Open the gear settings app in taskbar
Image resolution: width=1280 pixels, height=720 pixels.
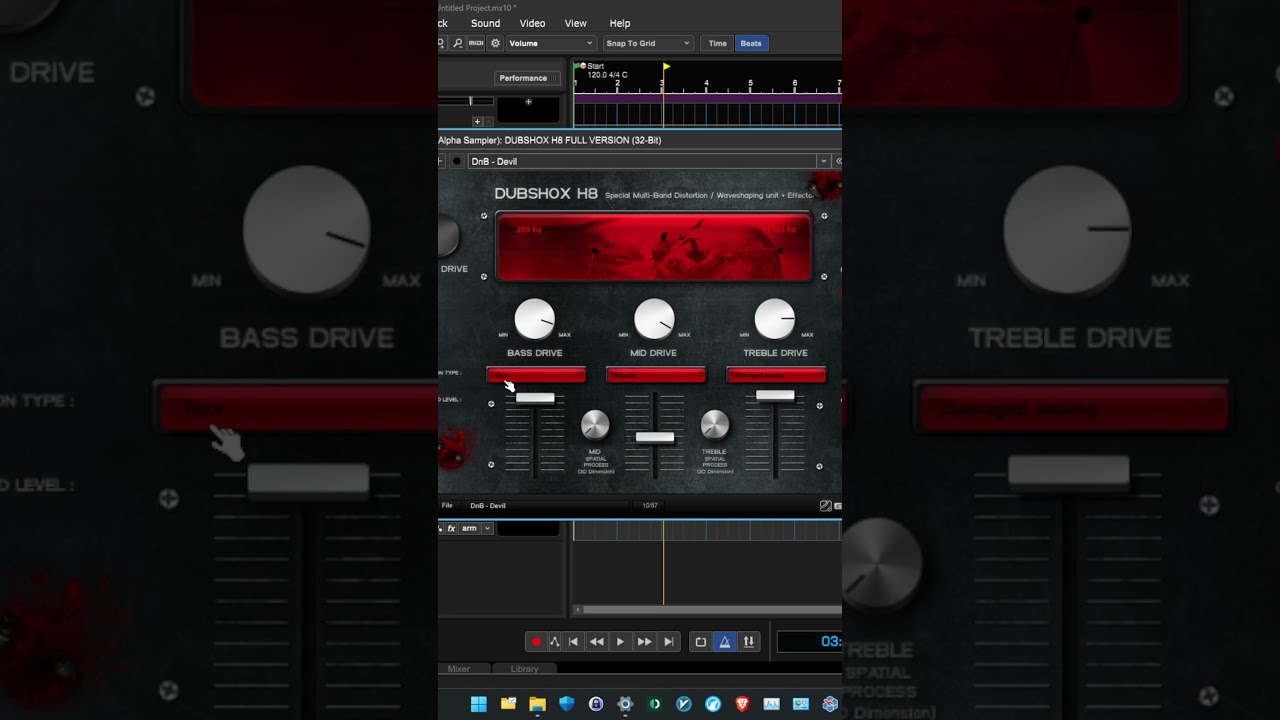click(x=625, y=704)
